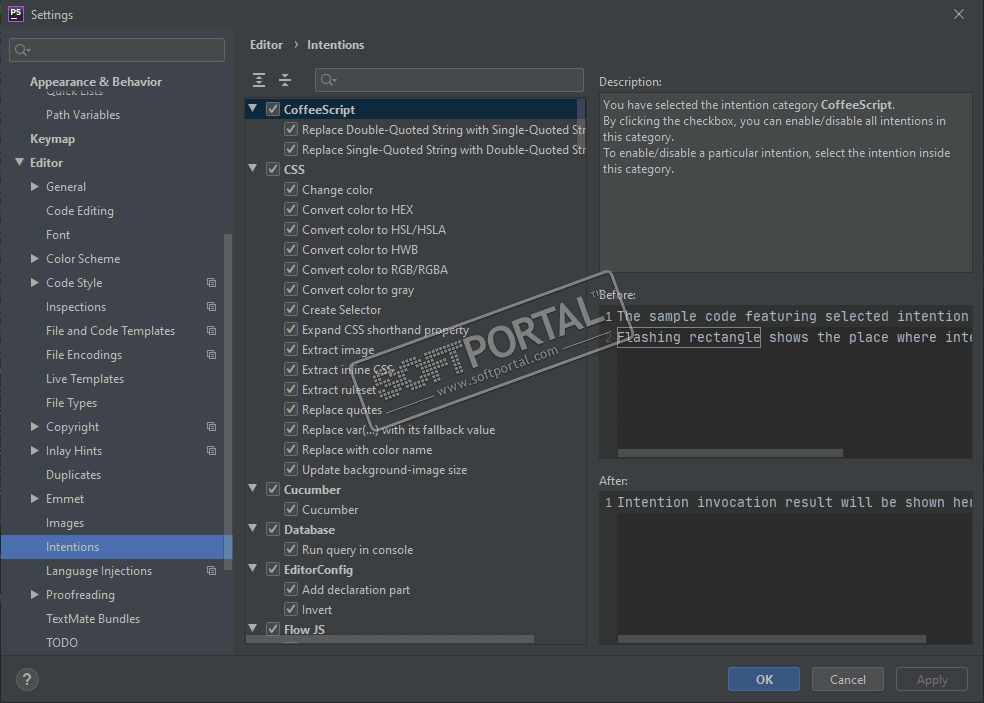Click the project-level icon beside File and Code Templates

(x=211, y=331)
